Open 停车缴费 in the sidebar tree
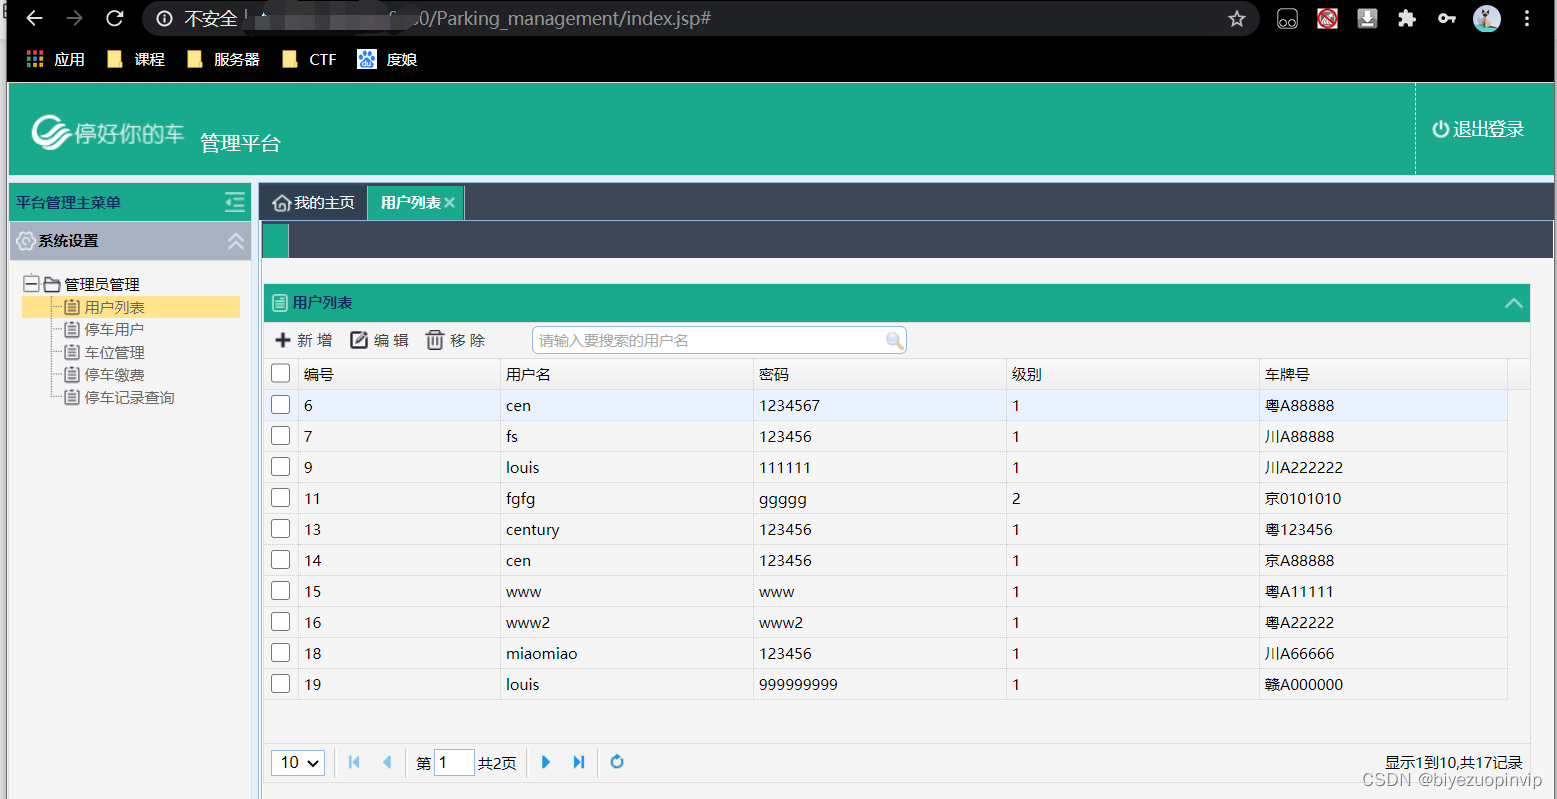Screen dimensions: 1557x799 tap(114, 374)
